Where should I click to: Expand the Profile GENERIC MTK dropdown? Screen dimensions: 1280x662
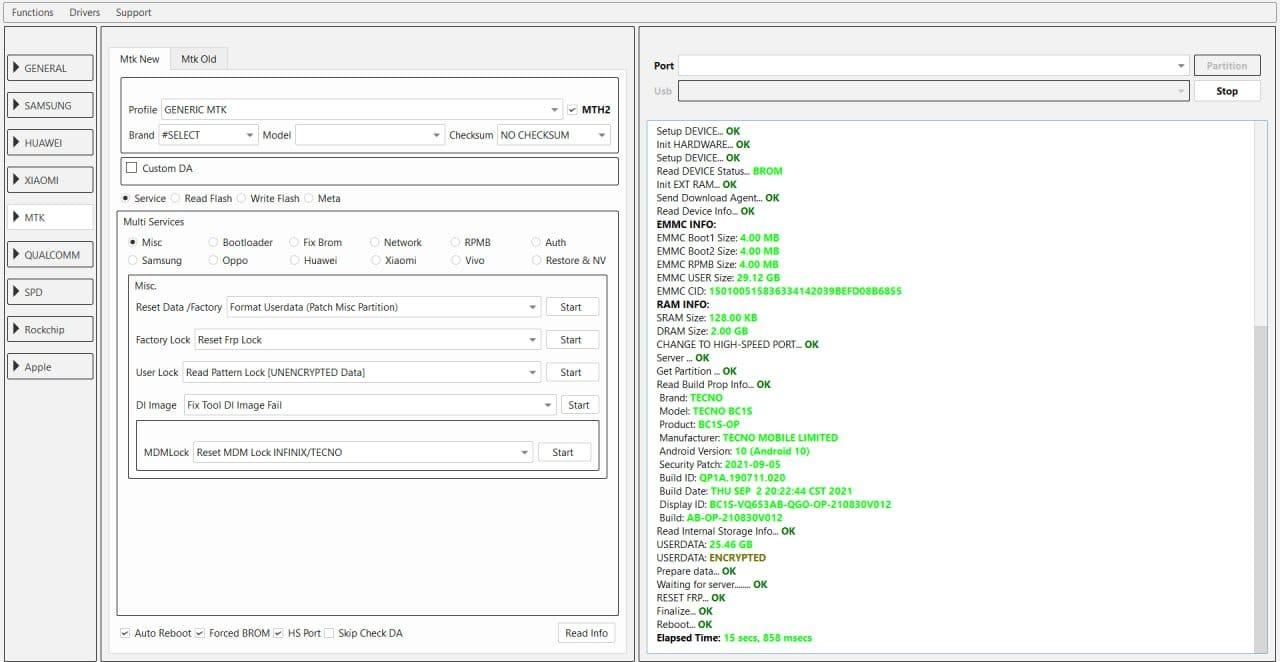pyautogui.click(x=360, y=110)
